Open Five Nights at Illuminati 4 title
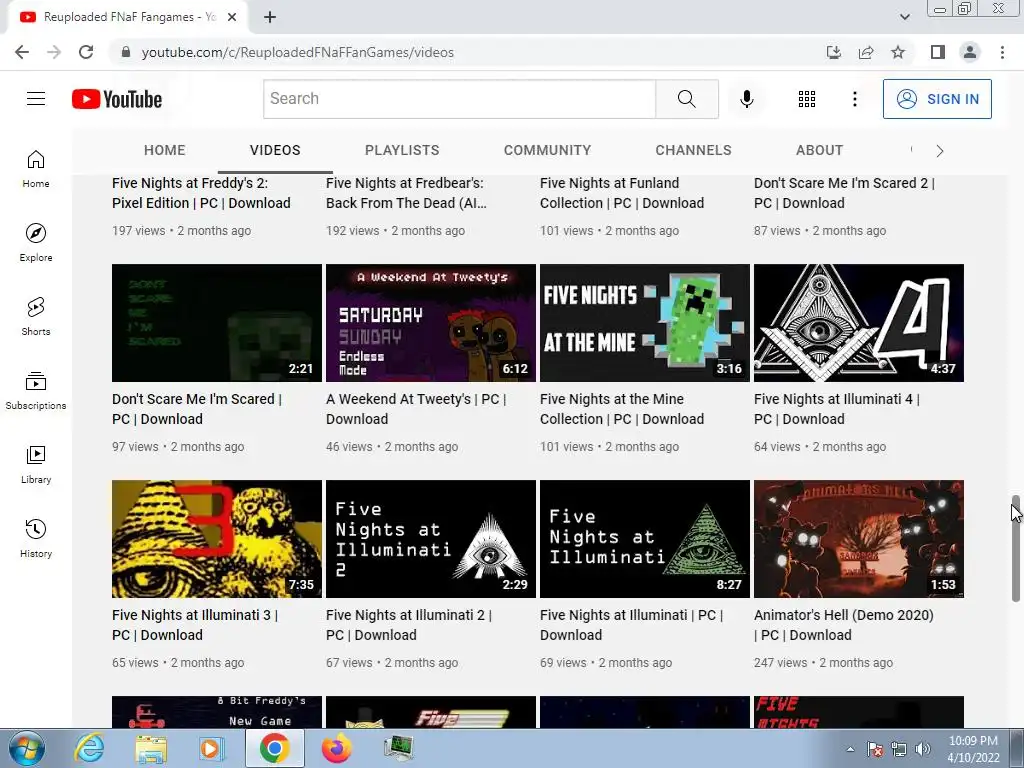The height and width of the screenshot is (768, 1024). tap(837, 409)
